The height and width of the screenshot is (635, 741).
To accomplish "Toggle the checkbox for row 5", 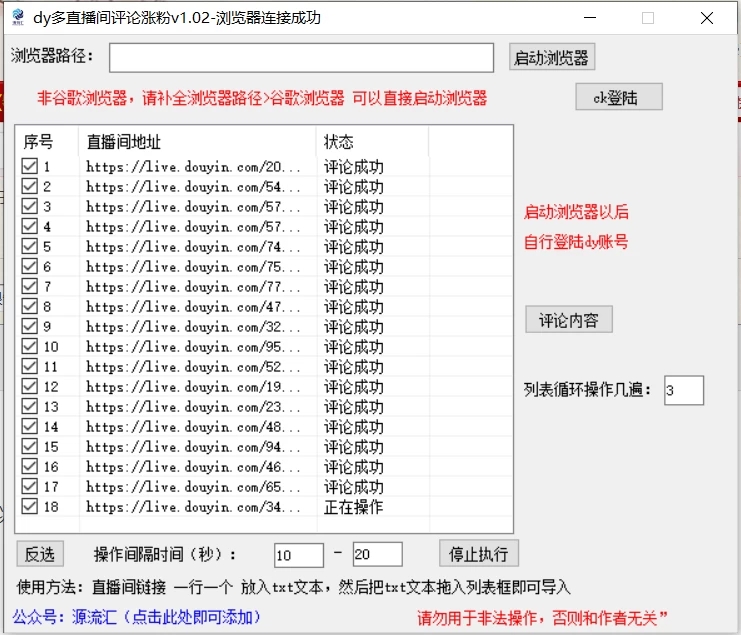I will [30, 246].
